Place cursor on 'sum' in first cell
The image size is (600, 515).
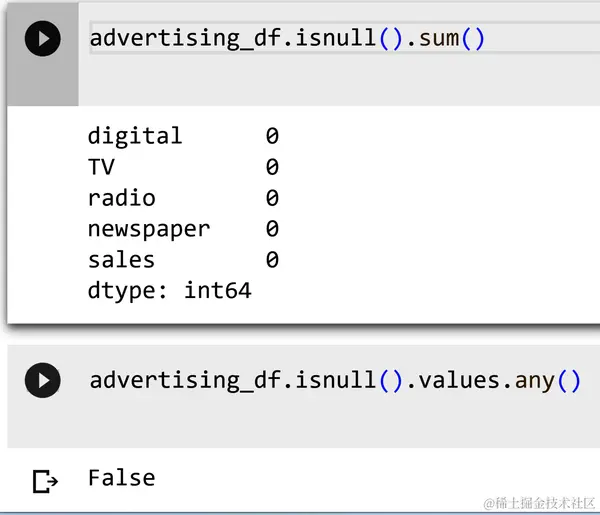tap(442, 39)
